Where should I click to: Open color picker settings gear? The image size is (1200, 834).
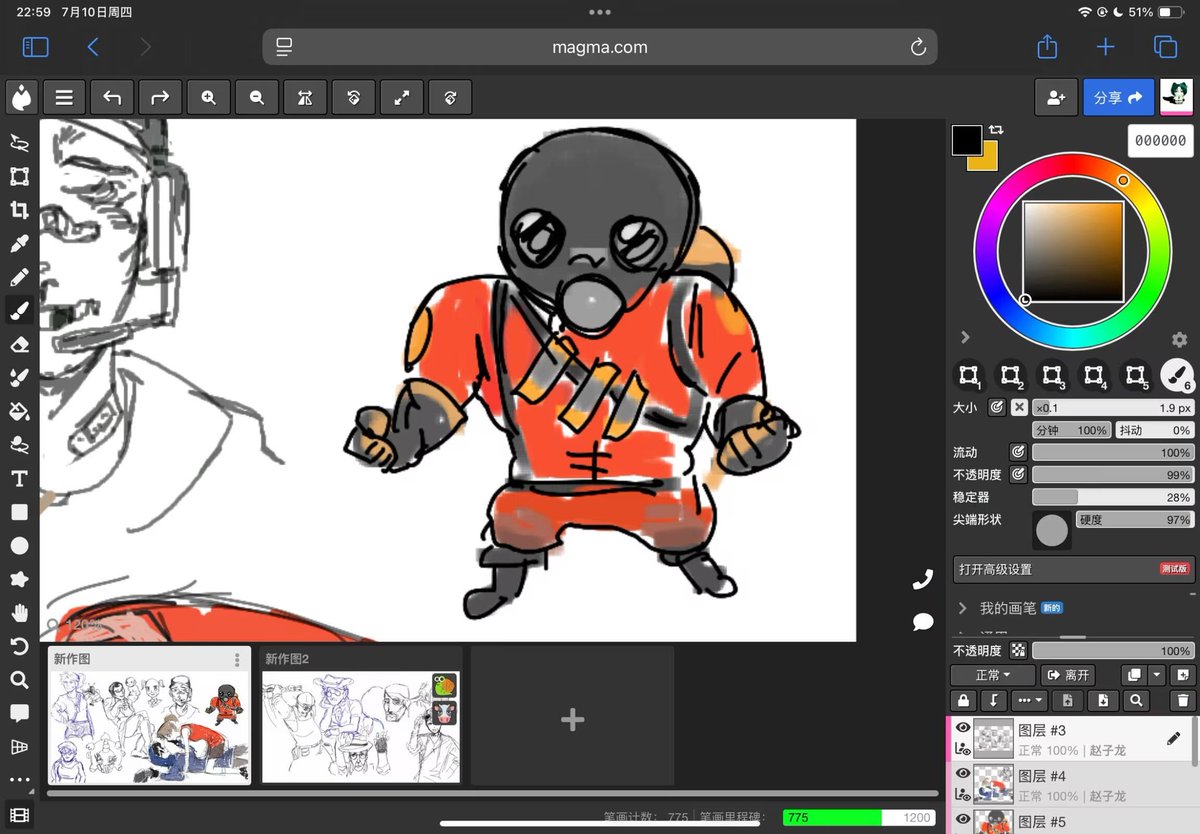point(1180,340)
